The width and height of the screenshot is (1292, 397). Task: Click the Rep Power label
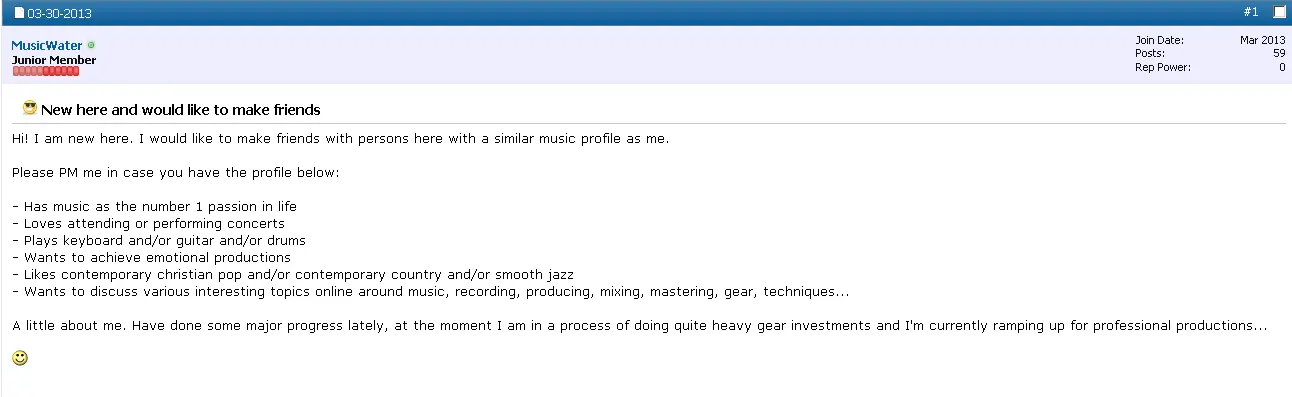coord(1163,67)
